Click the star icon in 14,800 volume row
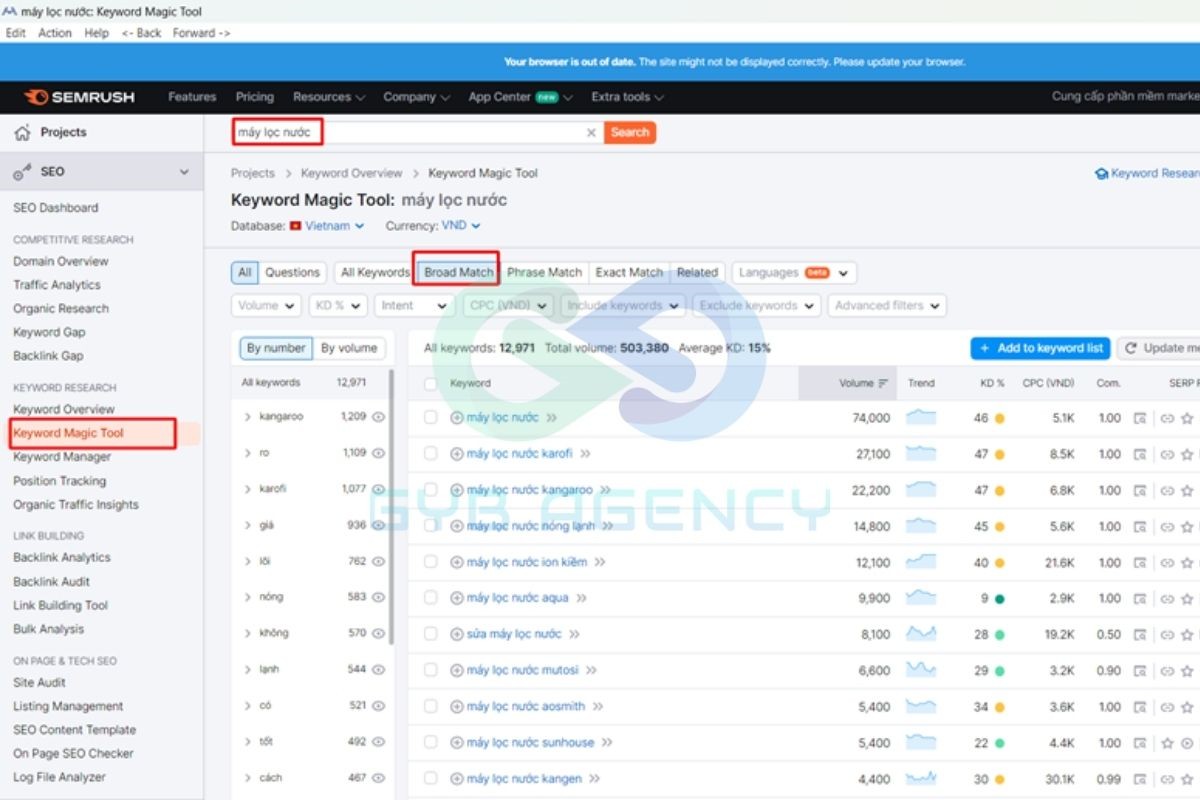 tap(1187, 526)
